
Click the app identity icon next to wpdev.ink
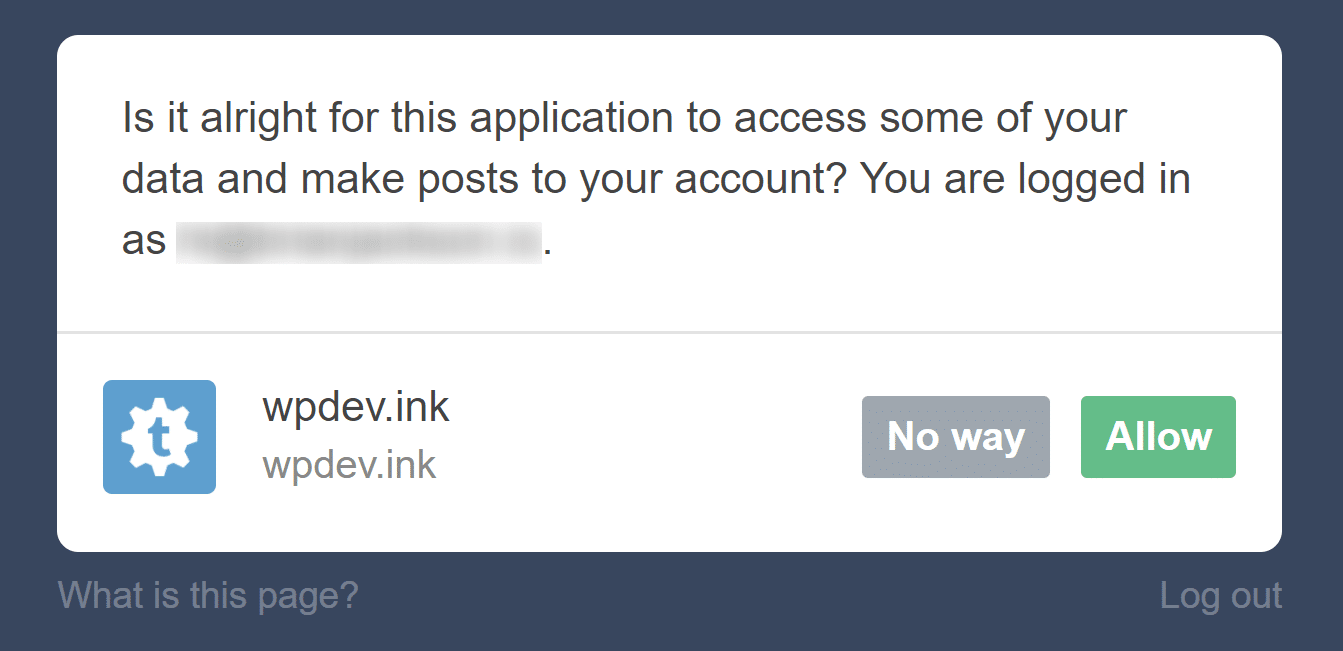[159, 436]
